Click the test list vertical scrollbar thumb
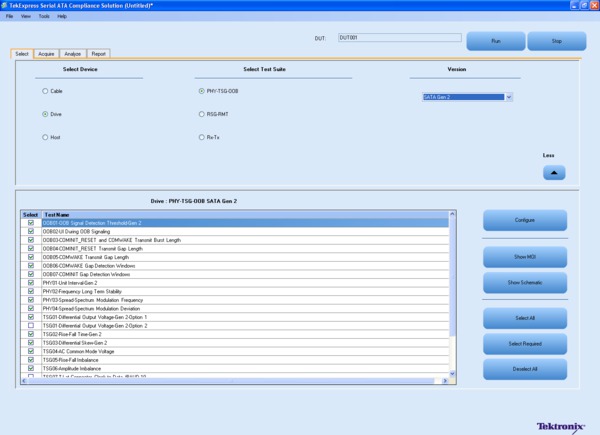 [x=452, y=277]
